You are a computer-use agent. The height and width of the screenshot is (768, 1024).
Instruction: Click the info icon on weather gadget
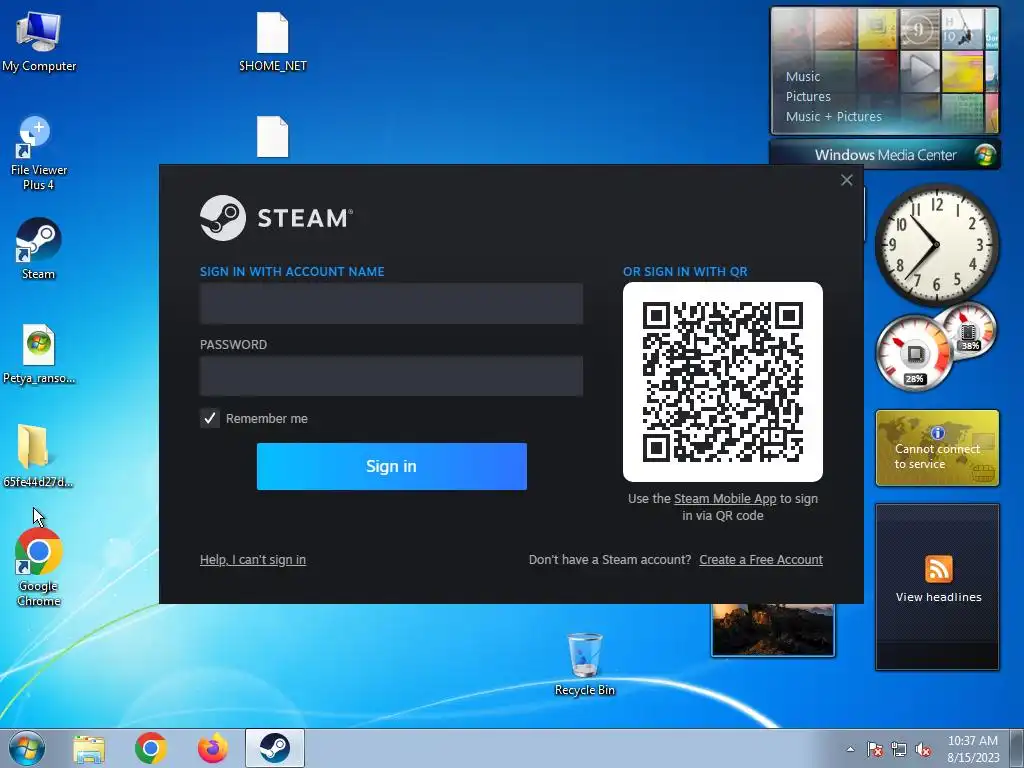(938, 432)
